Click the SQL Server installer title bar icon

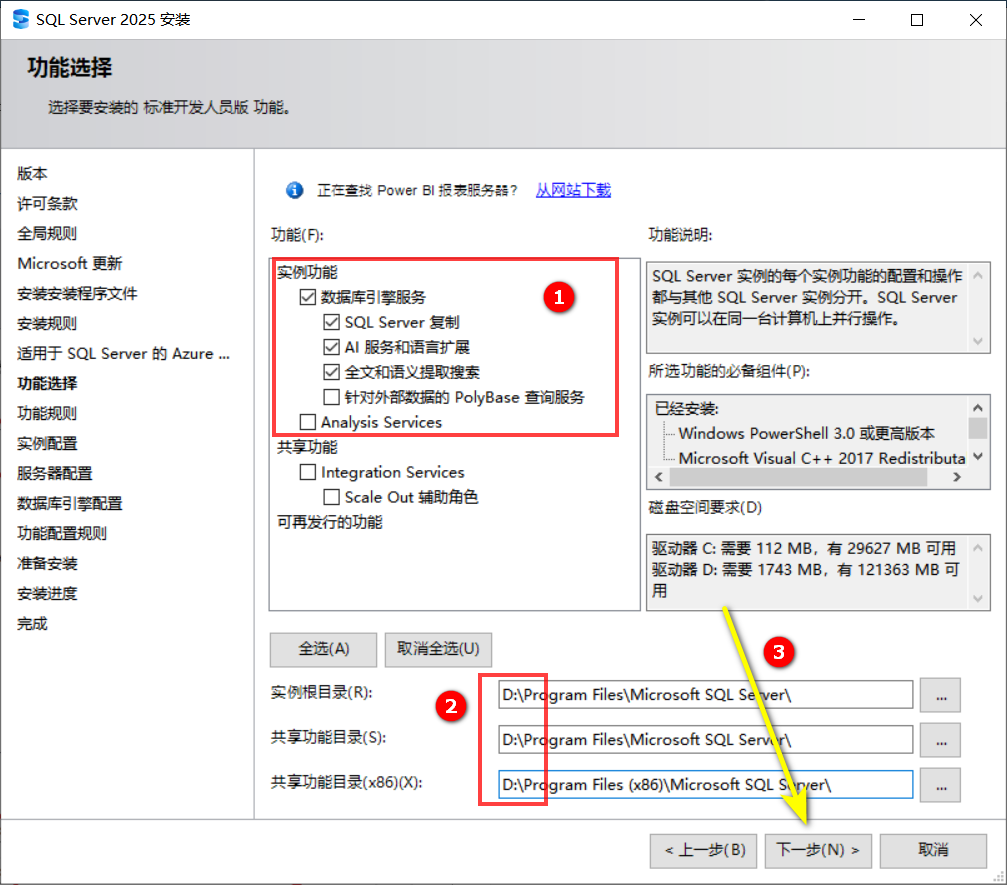(x=21, y=19)
